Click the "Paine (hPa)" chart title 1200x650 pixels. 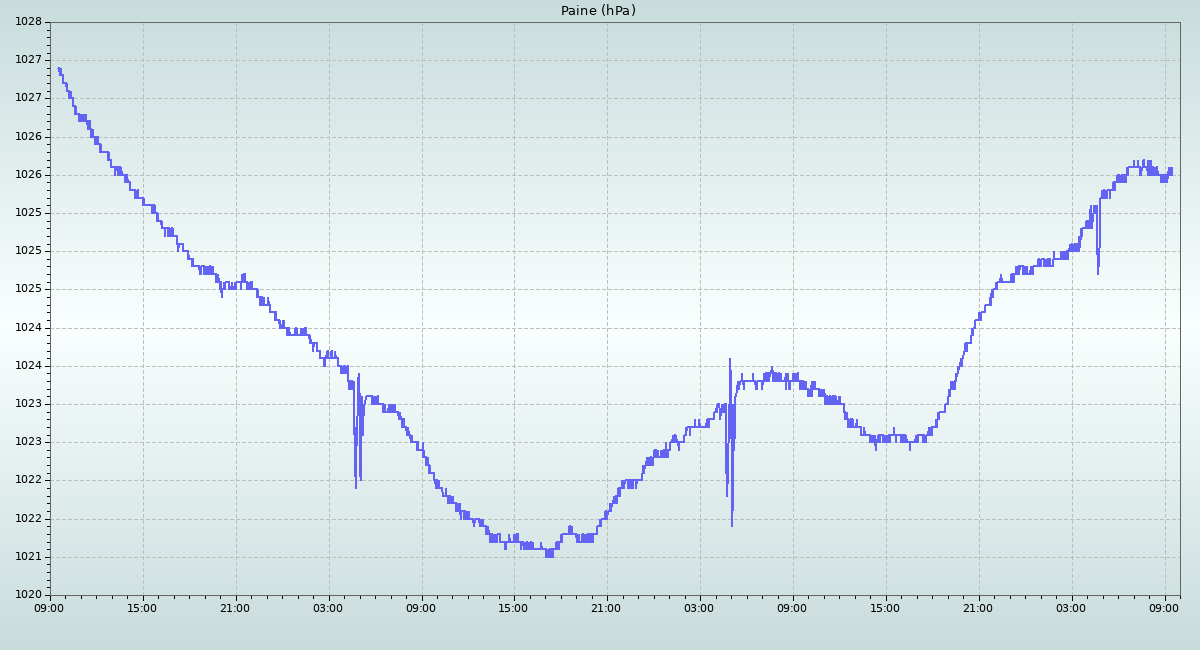pos(598,11)
